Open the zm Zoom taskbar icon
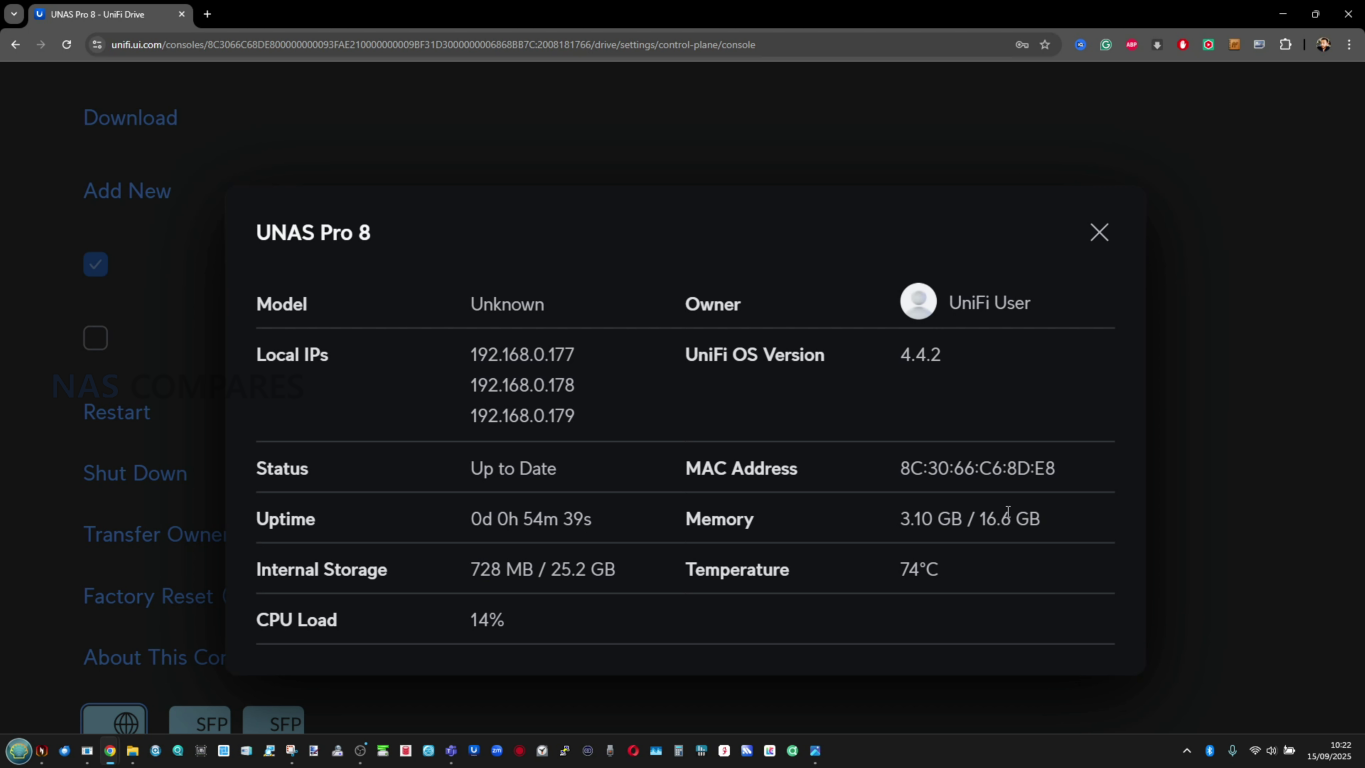This screenshot has height=768, width=1365. coord(496,751)
